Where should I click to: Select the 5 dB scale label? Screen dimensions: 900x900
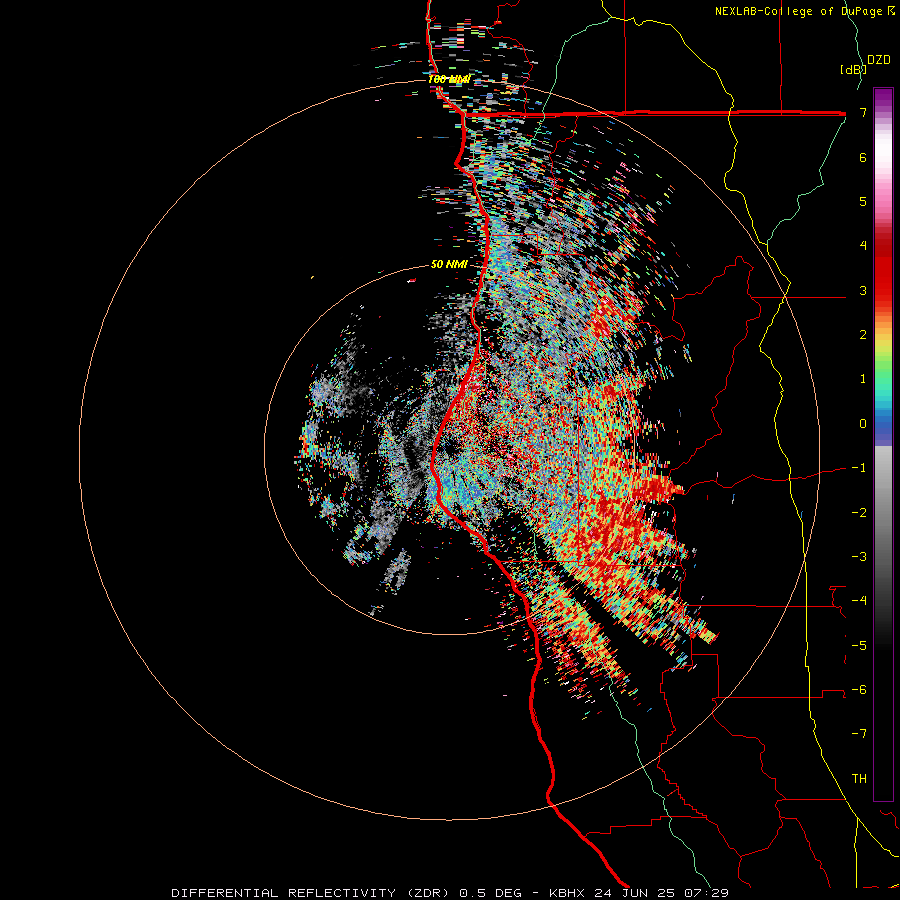tap(863, 201)
